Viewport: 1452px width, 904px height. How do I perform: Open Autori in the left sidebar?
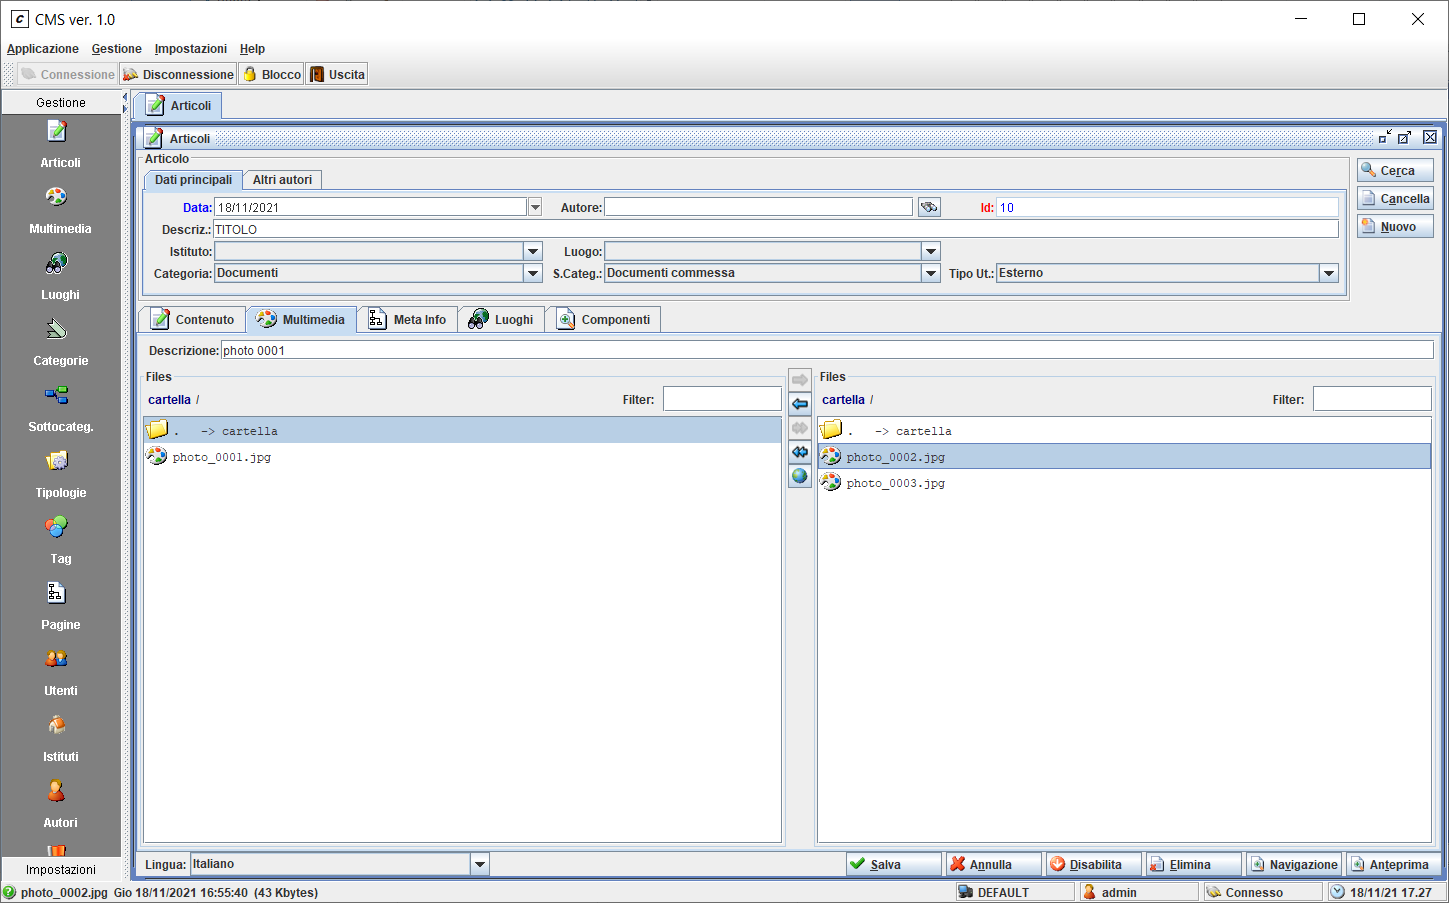(60, 805)
